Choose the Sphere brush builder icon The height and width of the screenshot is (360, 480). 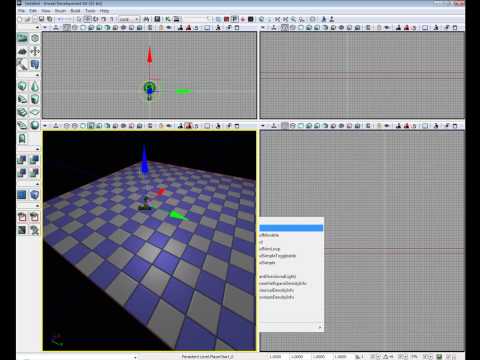(35, 125)
